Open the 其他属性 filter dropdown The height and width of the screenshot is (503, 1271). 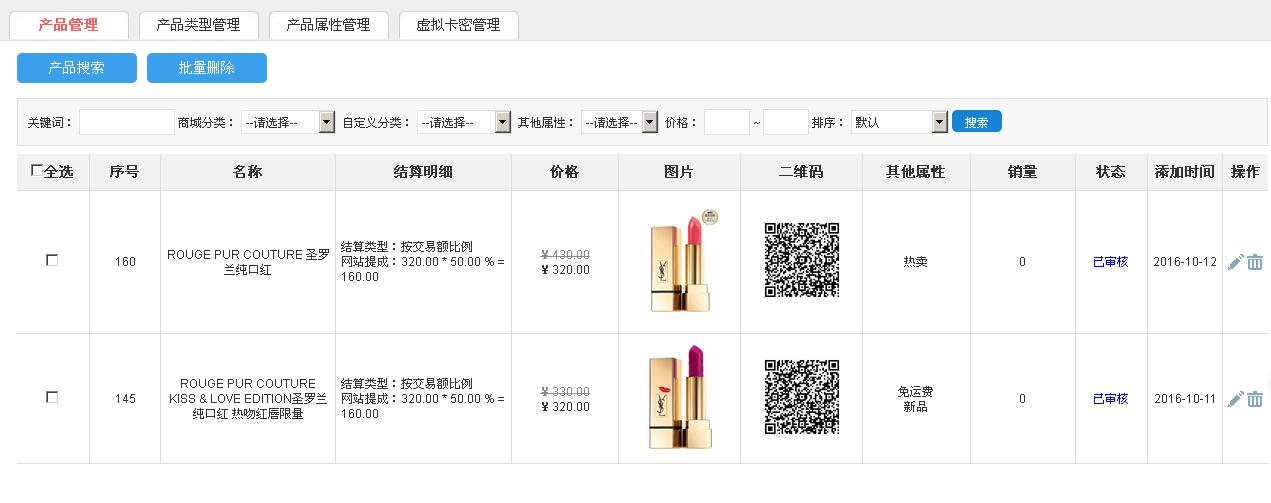(x=619, y=122)
